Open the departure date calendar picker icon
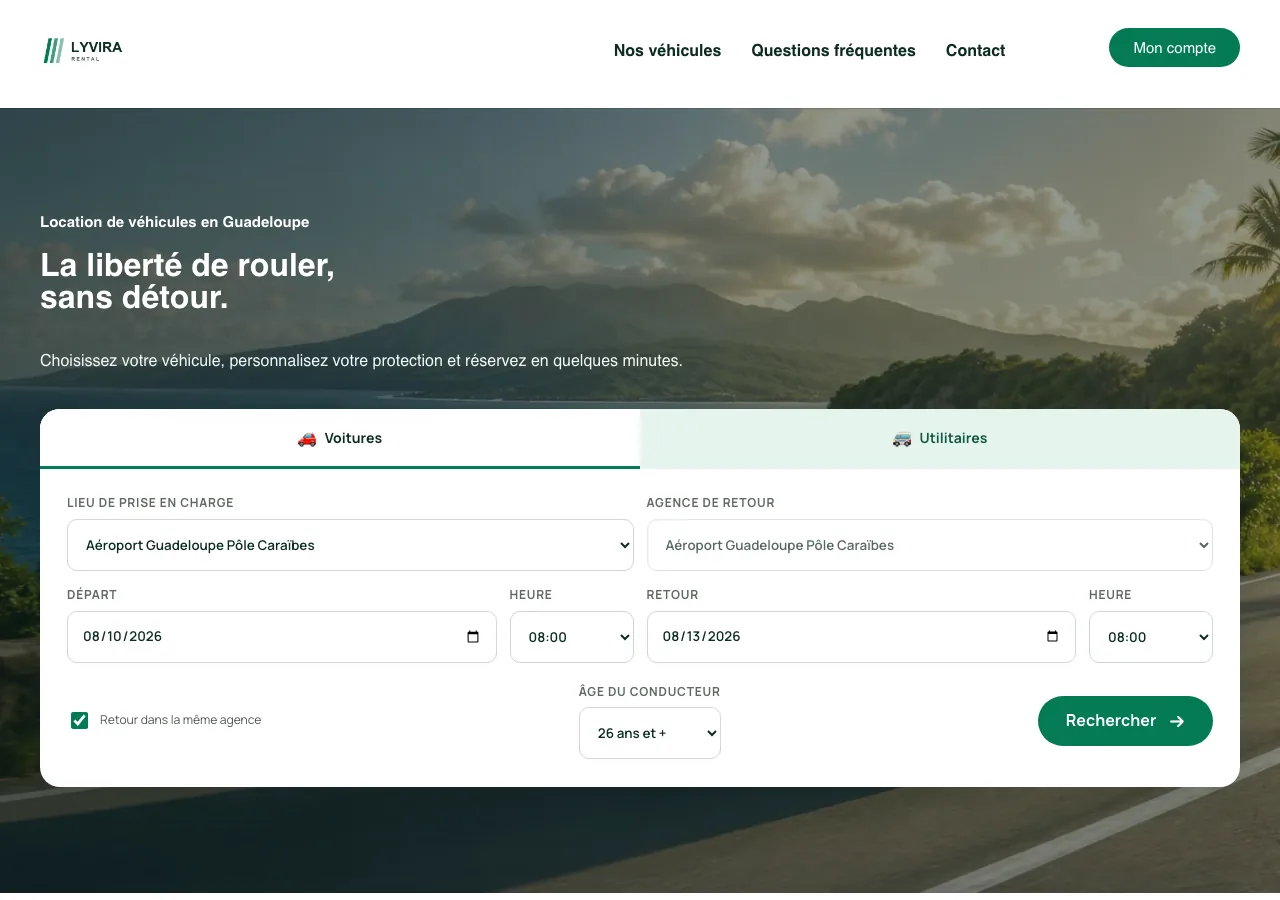Viewport: 1280px width, 900px height. [473, 637]
